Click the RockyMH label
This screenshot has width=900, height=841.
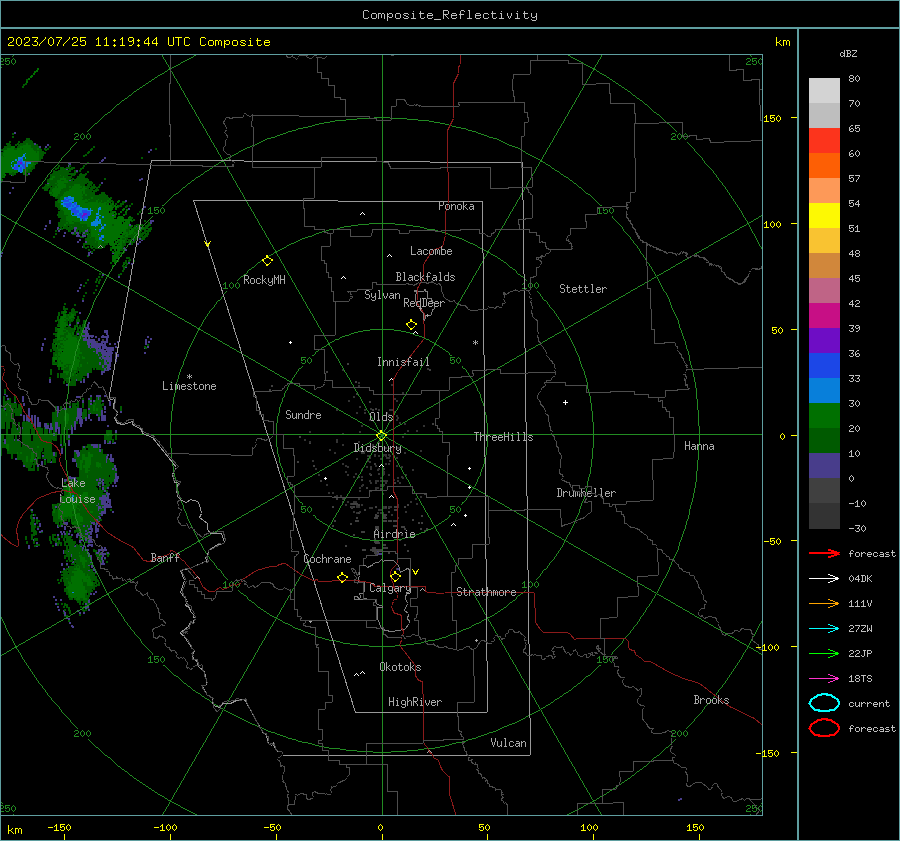264,280
